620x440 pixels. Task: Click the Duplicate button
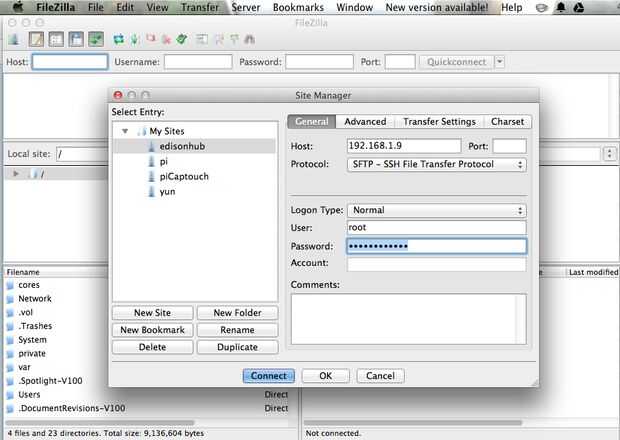[237, 347]
